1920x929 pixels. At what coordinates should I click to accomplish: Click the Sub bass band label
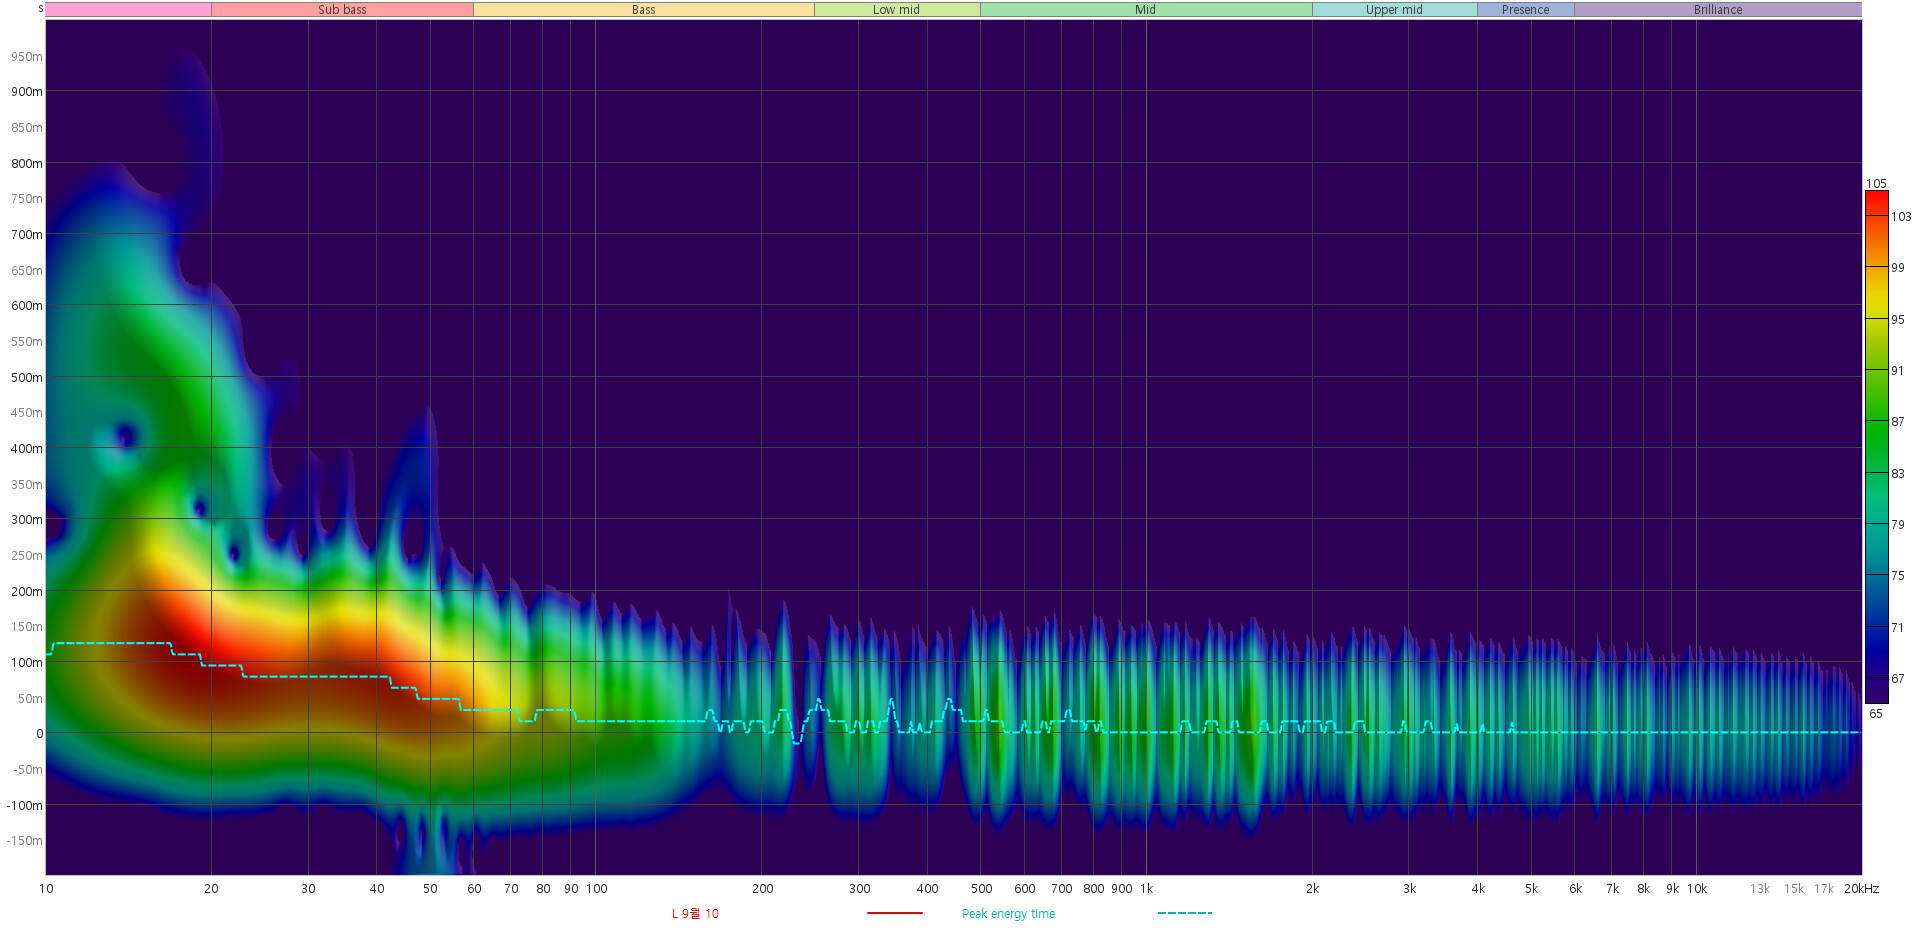click(342, 10)
